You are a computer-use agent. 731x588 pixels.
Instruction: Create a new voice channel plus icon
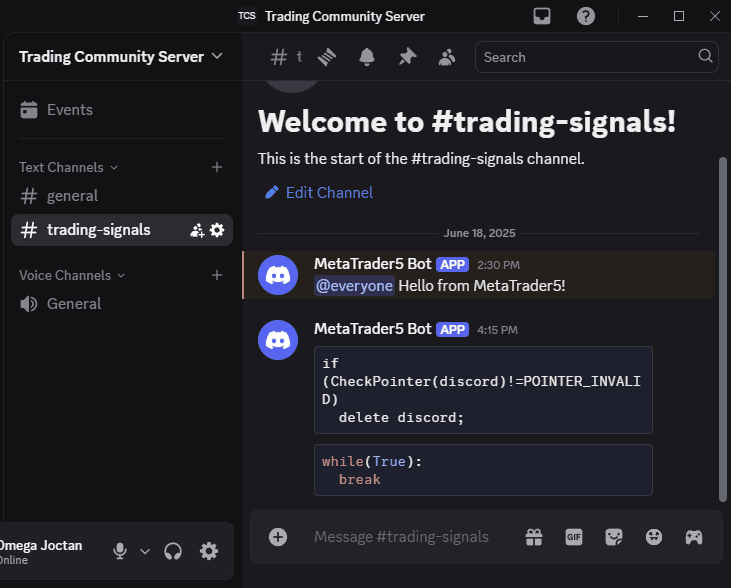[x=217, y=275]
